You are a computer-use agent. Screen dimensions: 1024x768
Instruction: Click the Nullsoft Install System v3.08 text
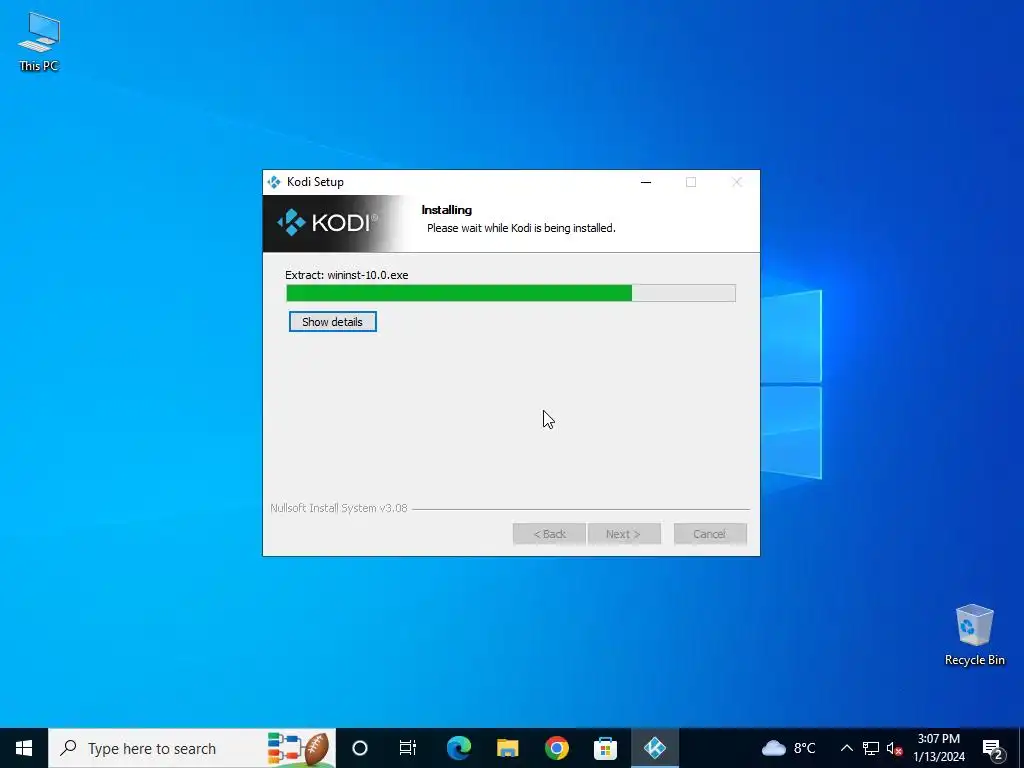tap(339, 508)
